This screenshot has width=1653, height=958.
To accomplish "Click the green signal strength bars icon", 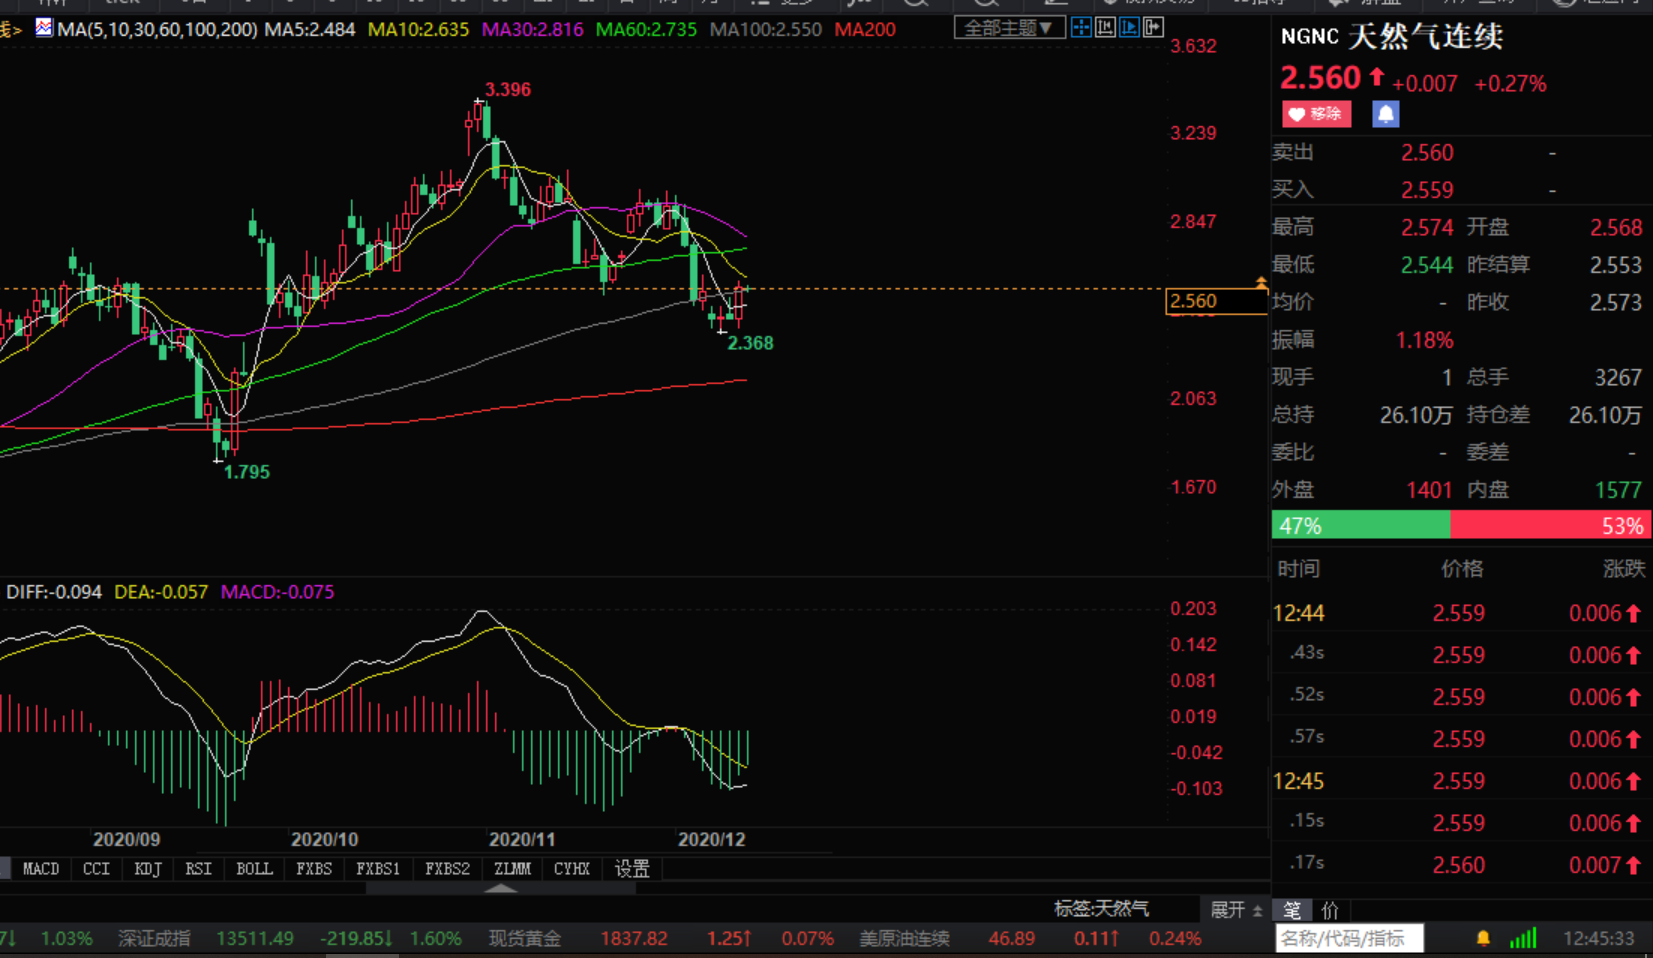I will (1523, 938).
